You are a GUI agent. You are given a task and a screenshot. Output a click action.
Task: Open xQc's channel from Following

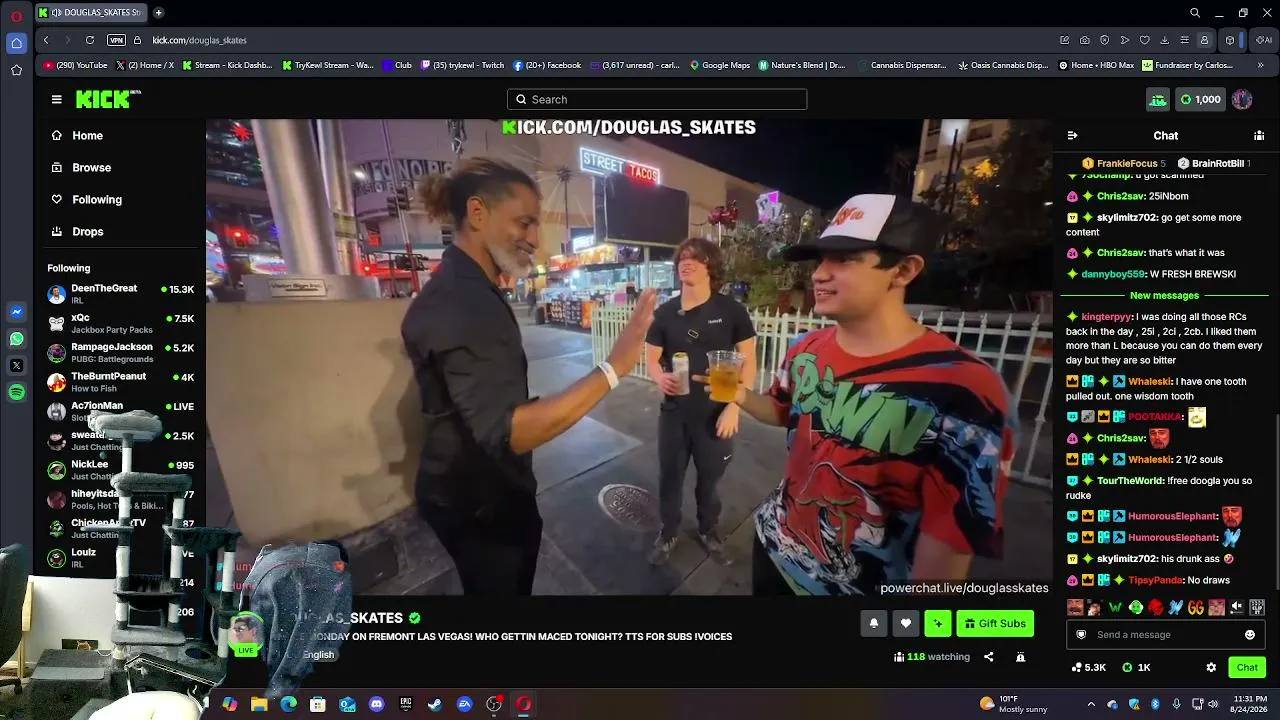121,323
